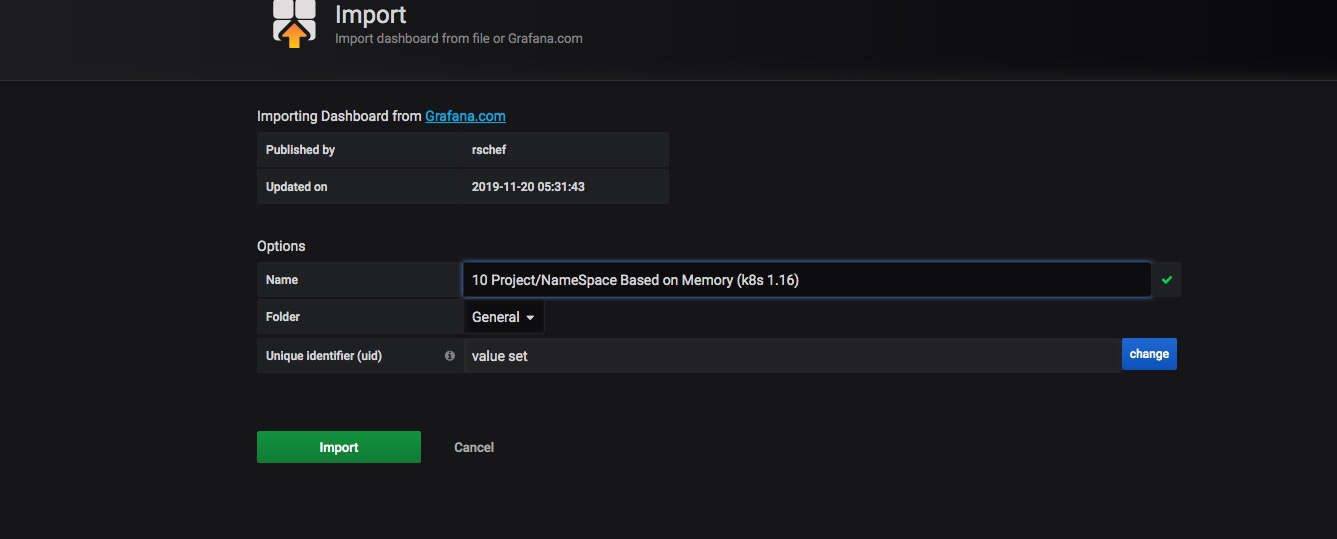This screenshot has width=1337, height=539.
Task: Click the 'Options' section heading
Action: (x=281, y=246)
